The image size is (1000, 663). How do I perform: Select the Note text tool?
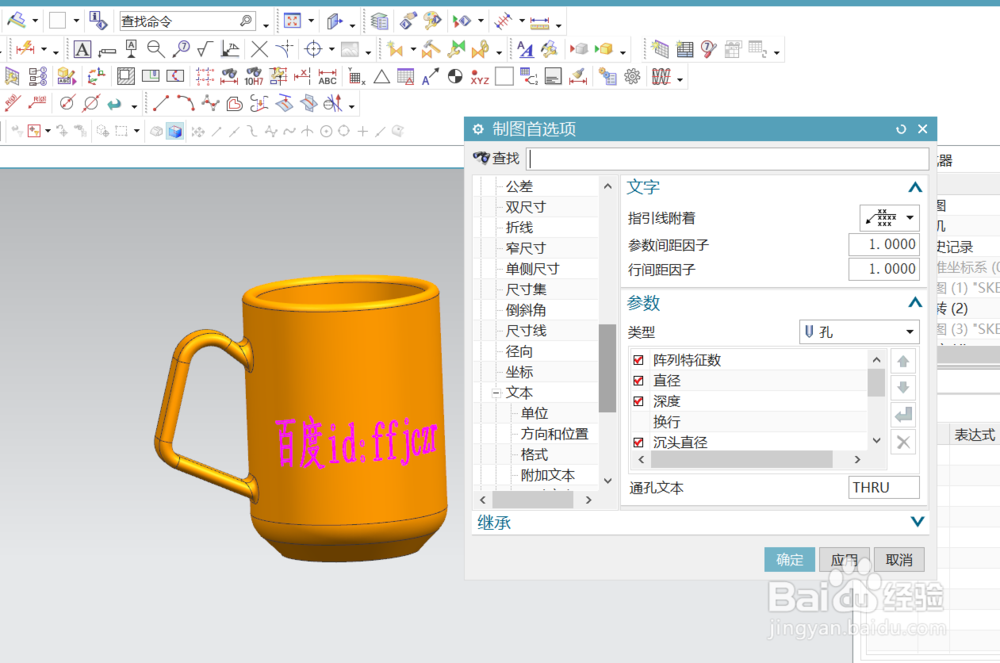coord(82,49)
